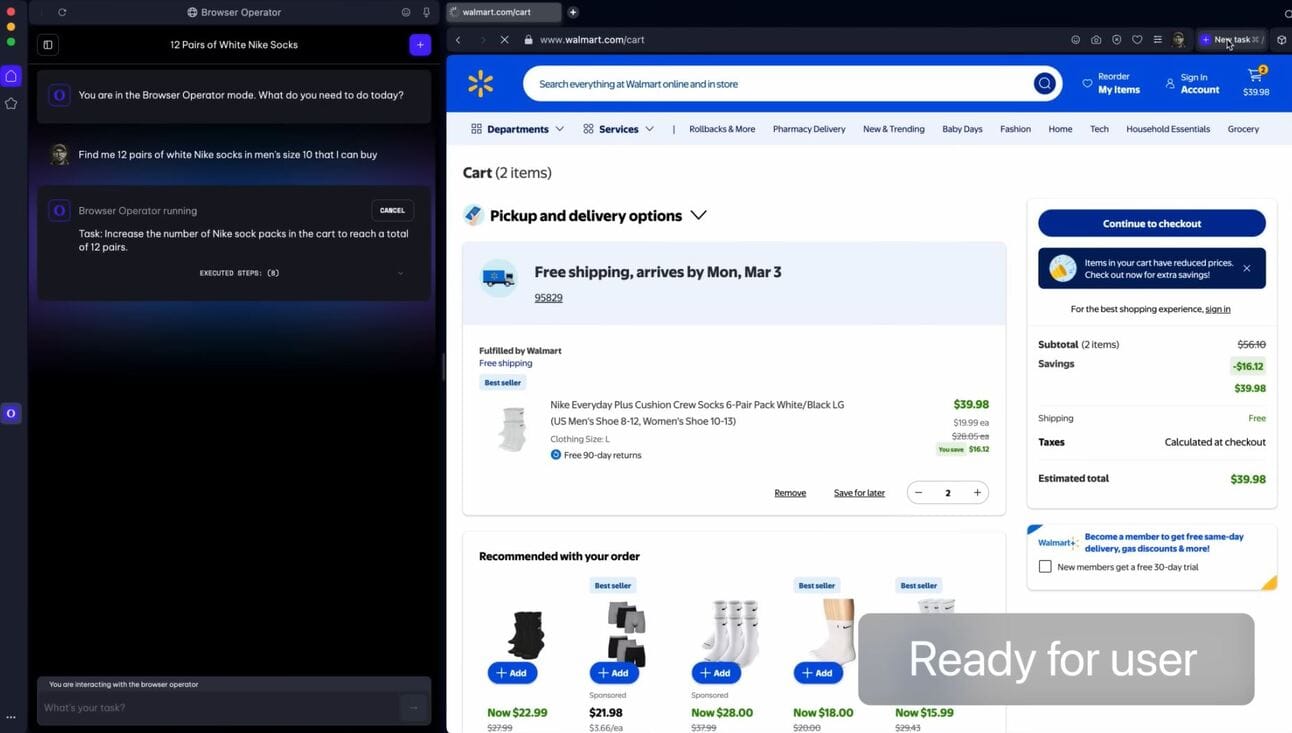Image resolution: width=1292 pixels, height=733 pixels.
Task: Open the cart icon showing $39.98
Action: (x=1256, y=82)
